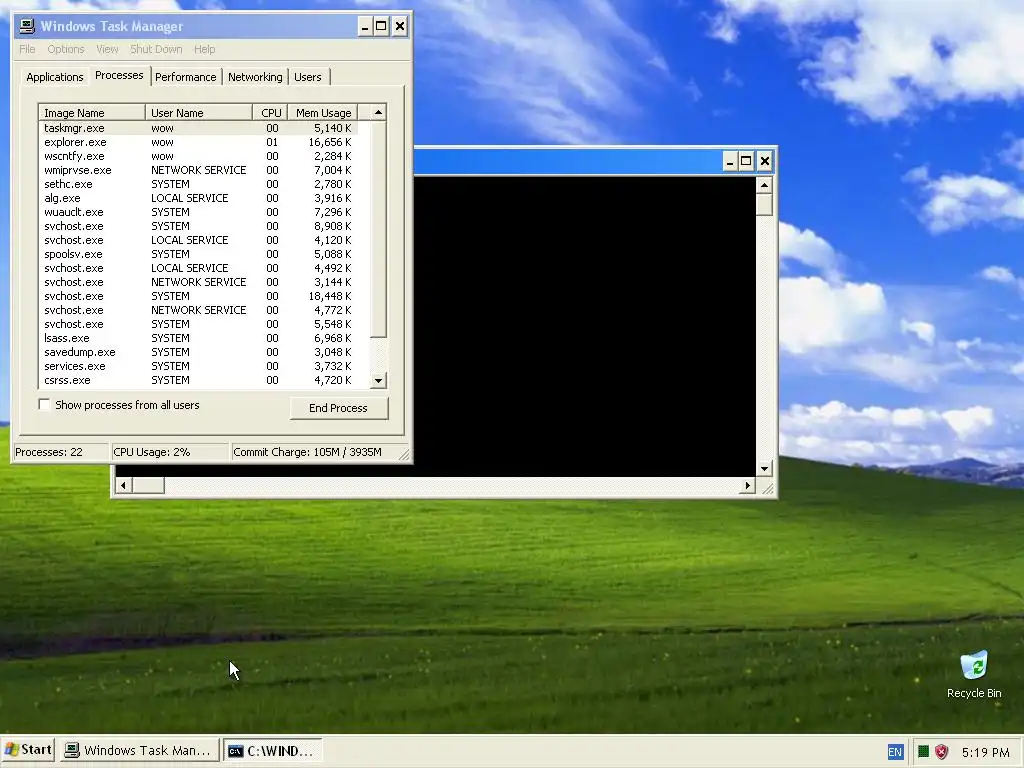The width and height of the screenshot is (1024, 768).
Task: Select the lsass.exe process
Action: (x=198, y=338)
